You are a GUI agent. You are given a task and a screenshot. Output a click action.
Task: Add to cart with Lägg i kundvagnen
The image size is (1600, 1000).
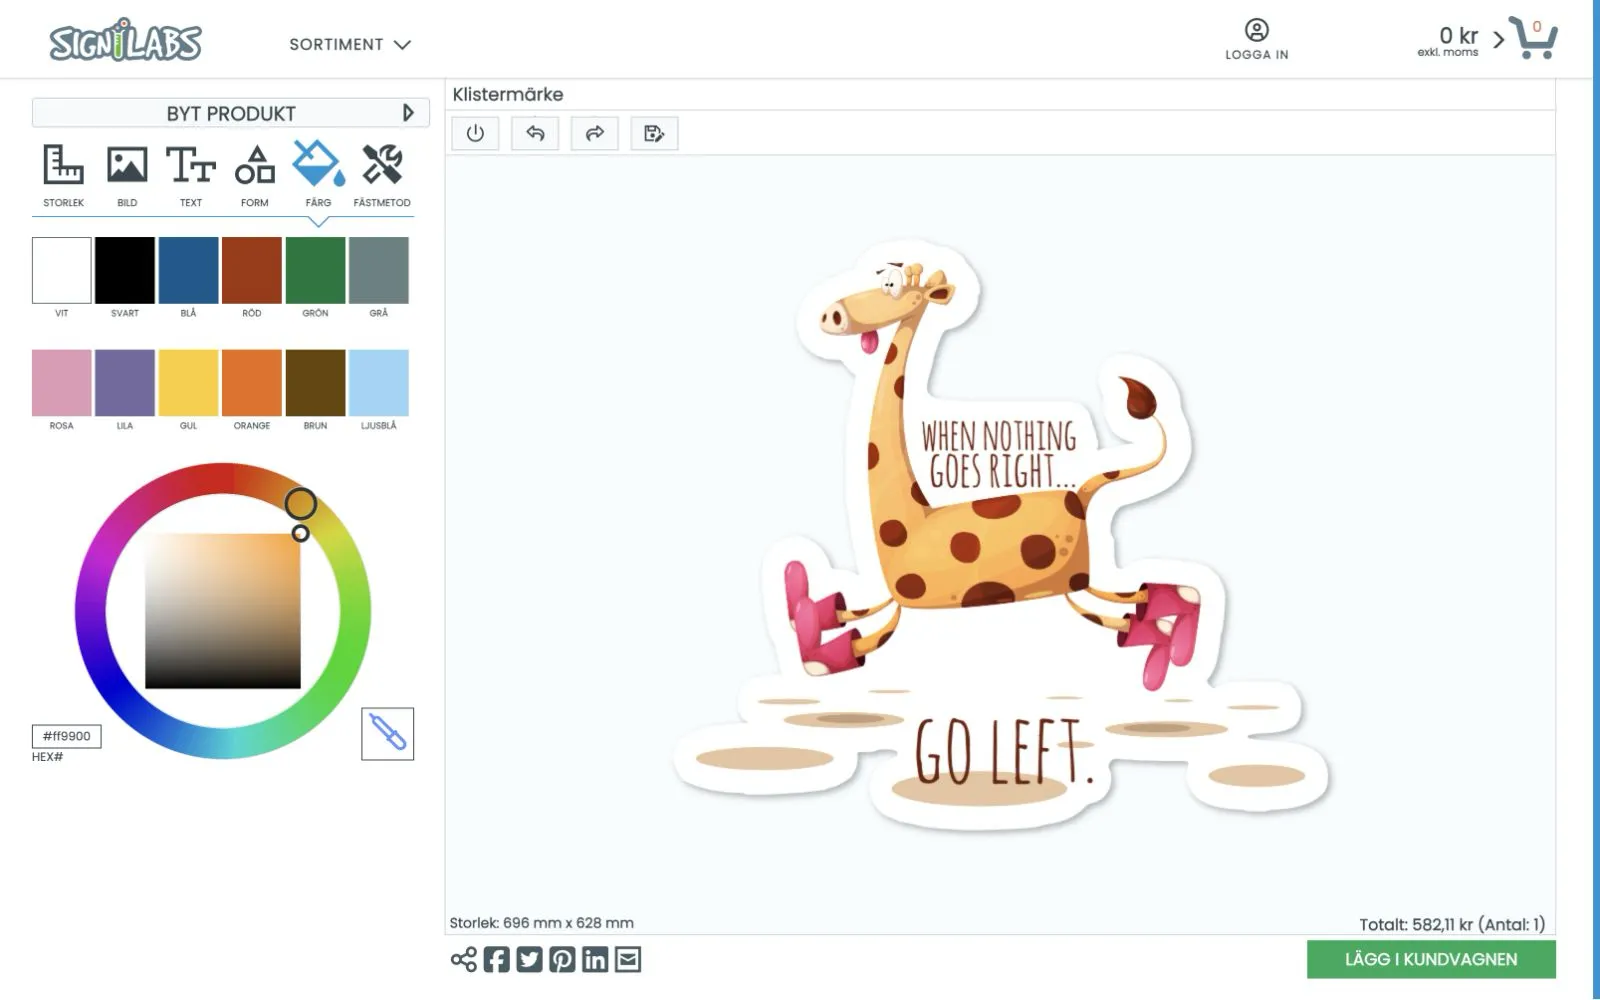(x=1431, y=959)
